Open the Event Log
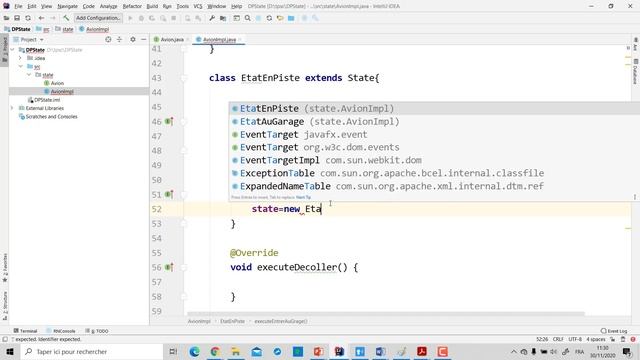 click(614, 331)
